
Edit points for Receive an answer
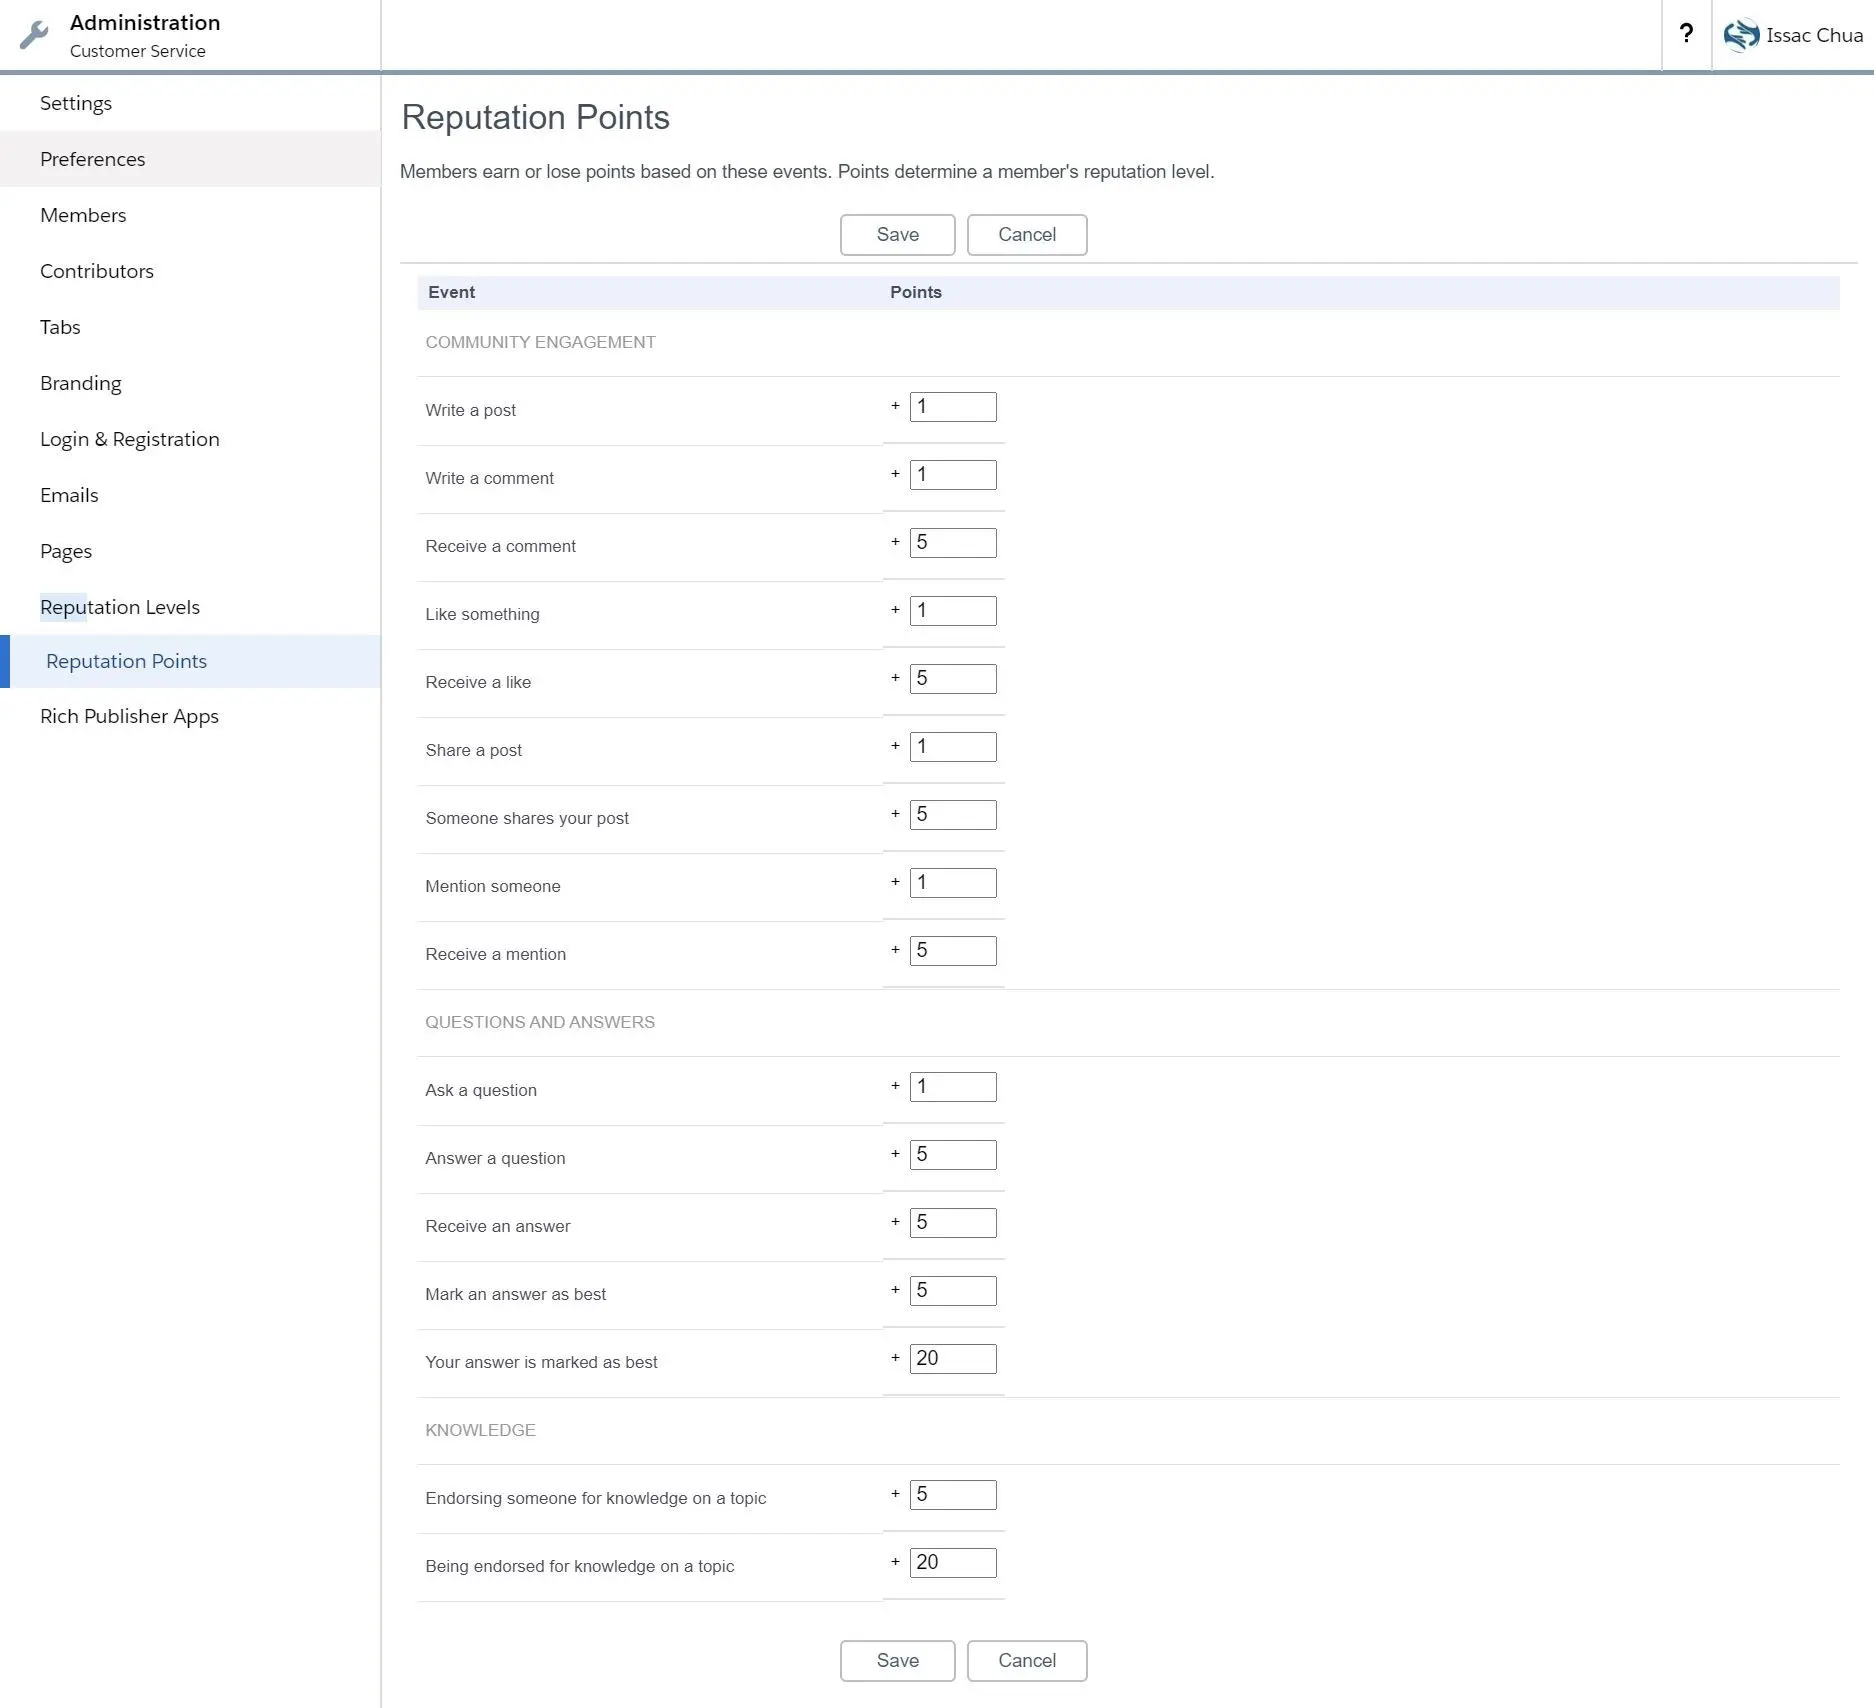tap(953, 1223)
